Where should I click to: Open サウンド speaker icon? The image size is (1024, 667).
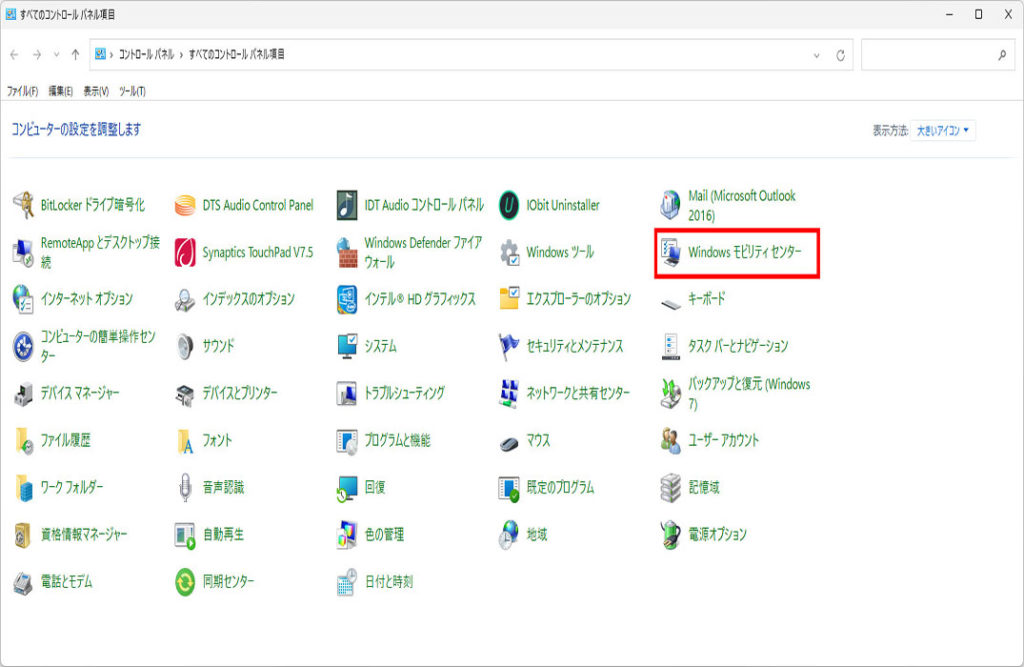pos(186,346)
